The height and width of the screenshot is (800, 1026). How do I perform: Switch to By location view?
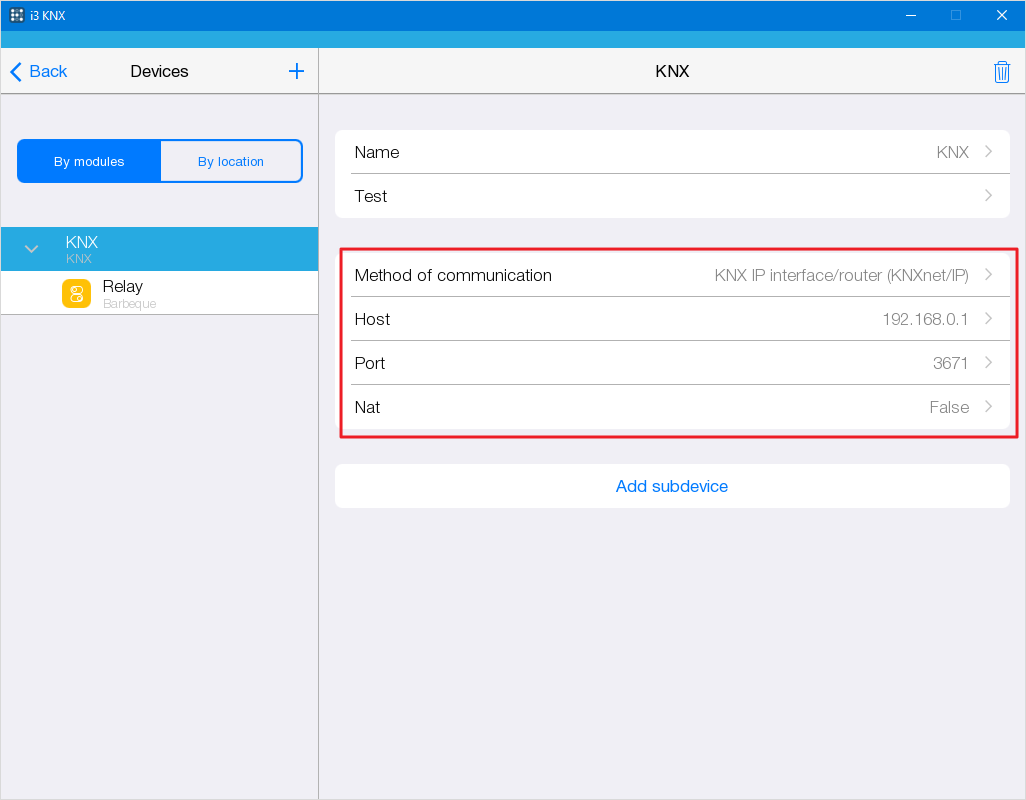click(230, 161)
